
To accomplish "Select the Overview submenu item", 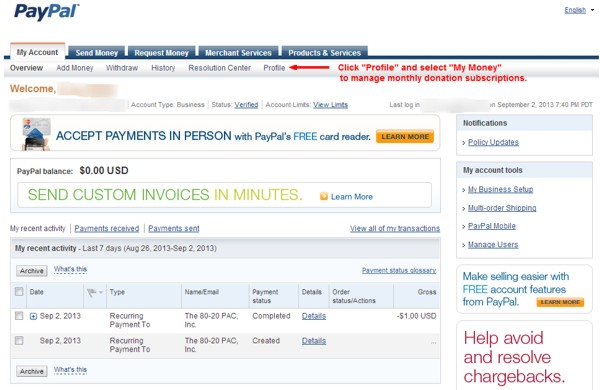I will tap(26, 68).
